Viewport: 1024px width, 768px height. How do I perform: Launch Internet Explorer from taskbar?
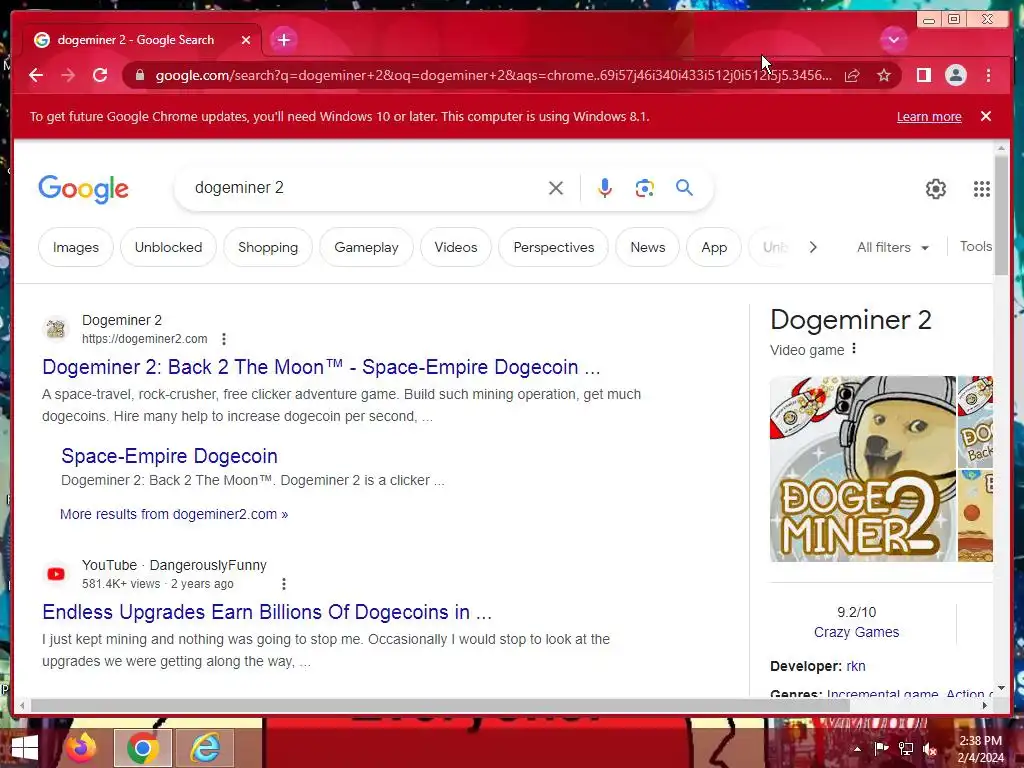(205, 748)
